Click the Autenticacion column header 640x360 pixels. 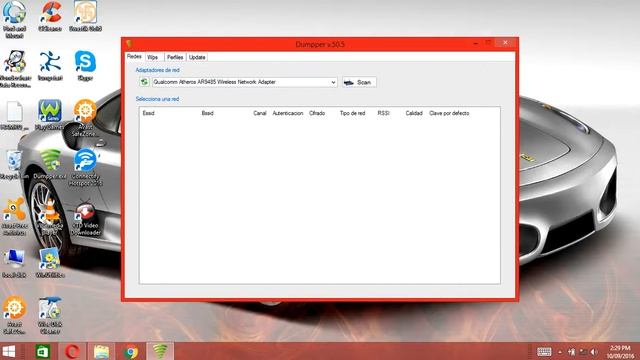click(288, 113)
